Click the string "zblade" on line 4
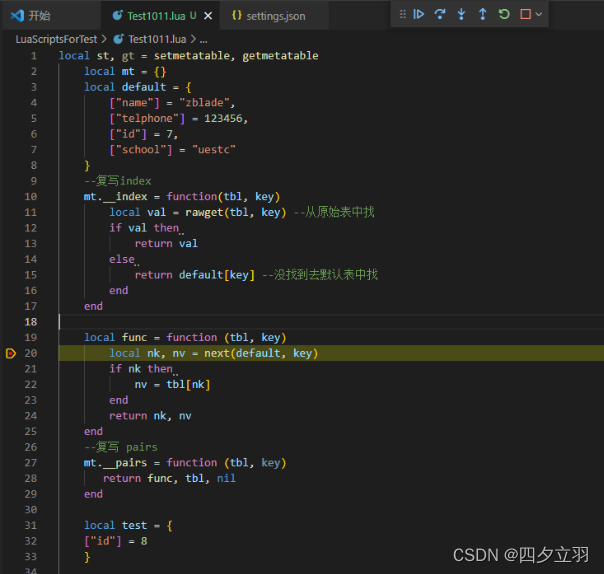 click(x=205, y=103)
